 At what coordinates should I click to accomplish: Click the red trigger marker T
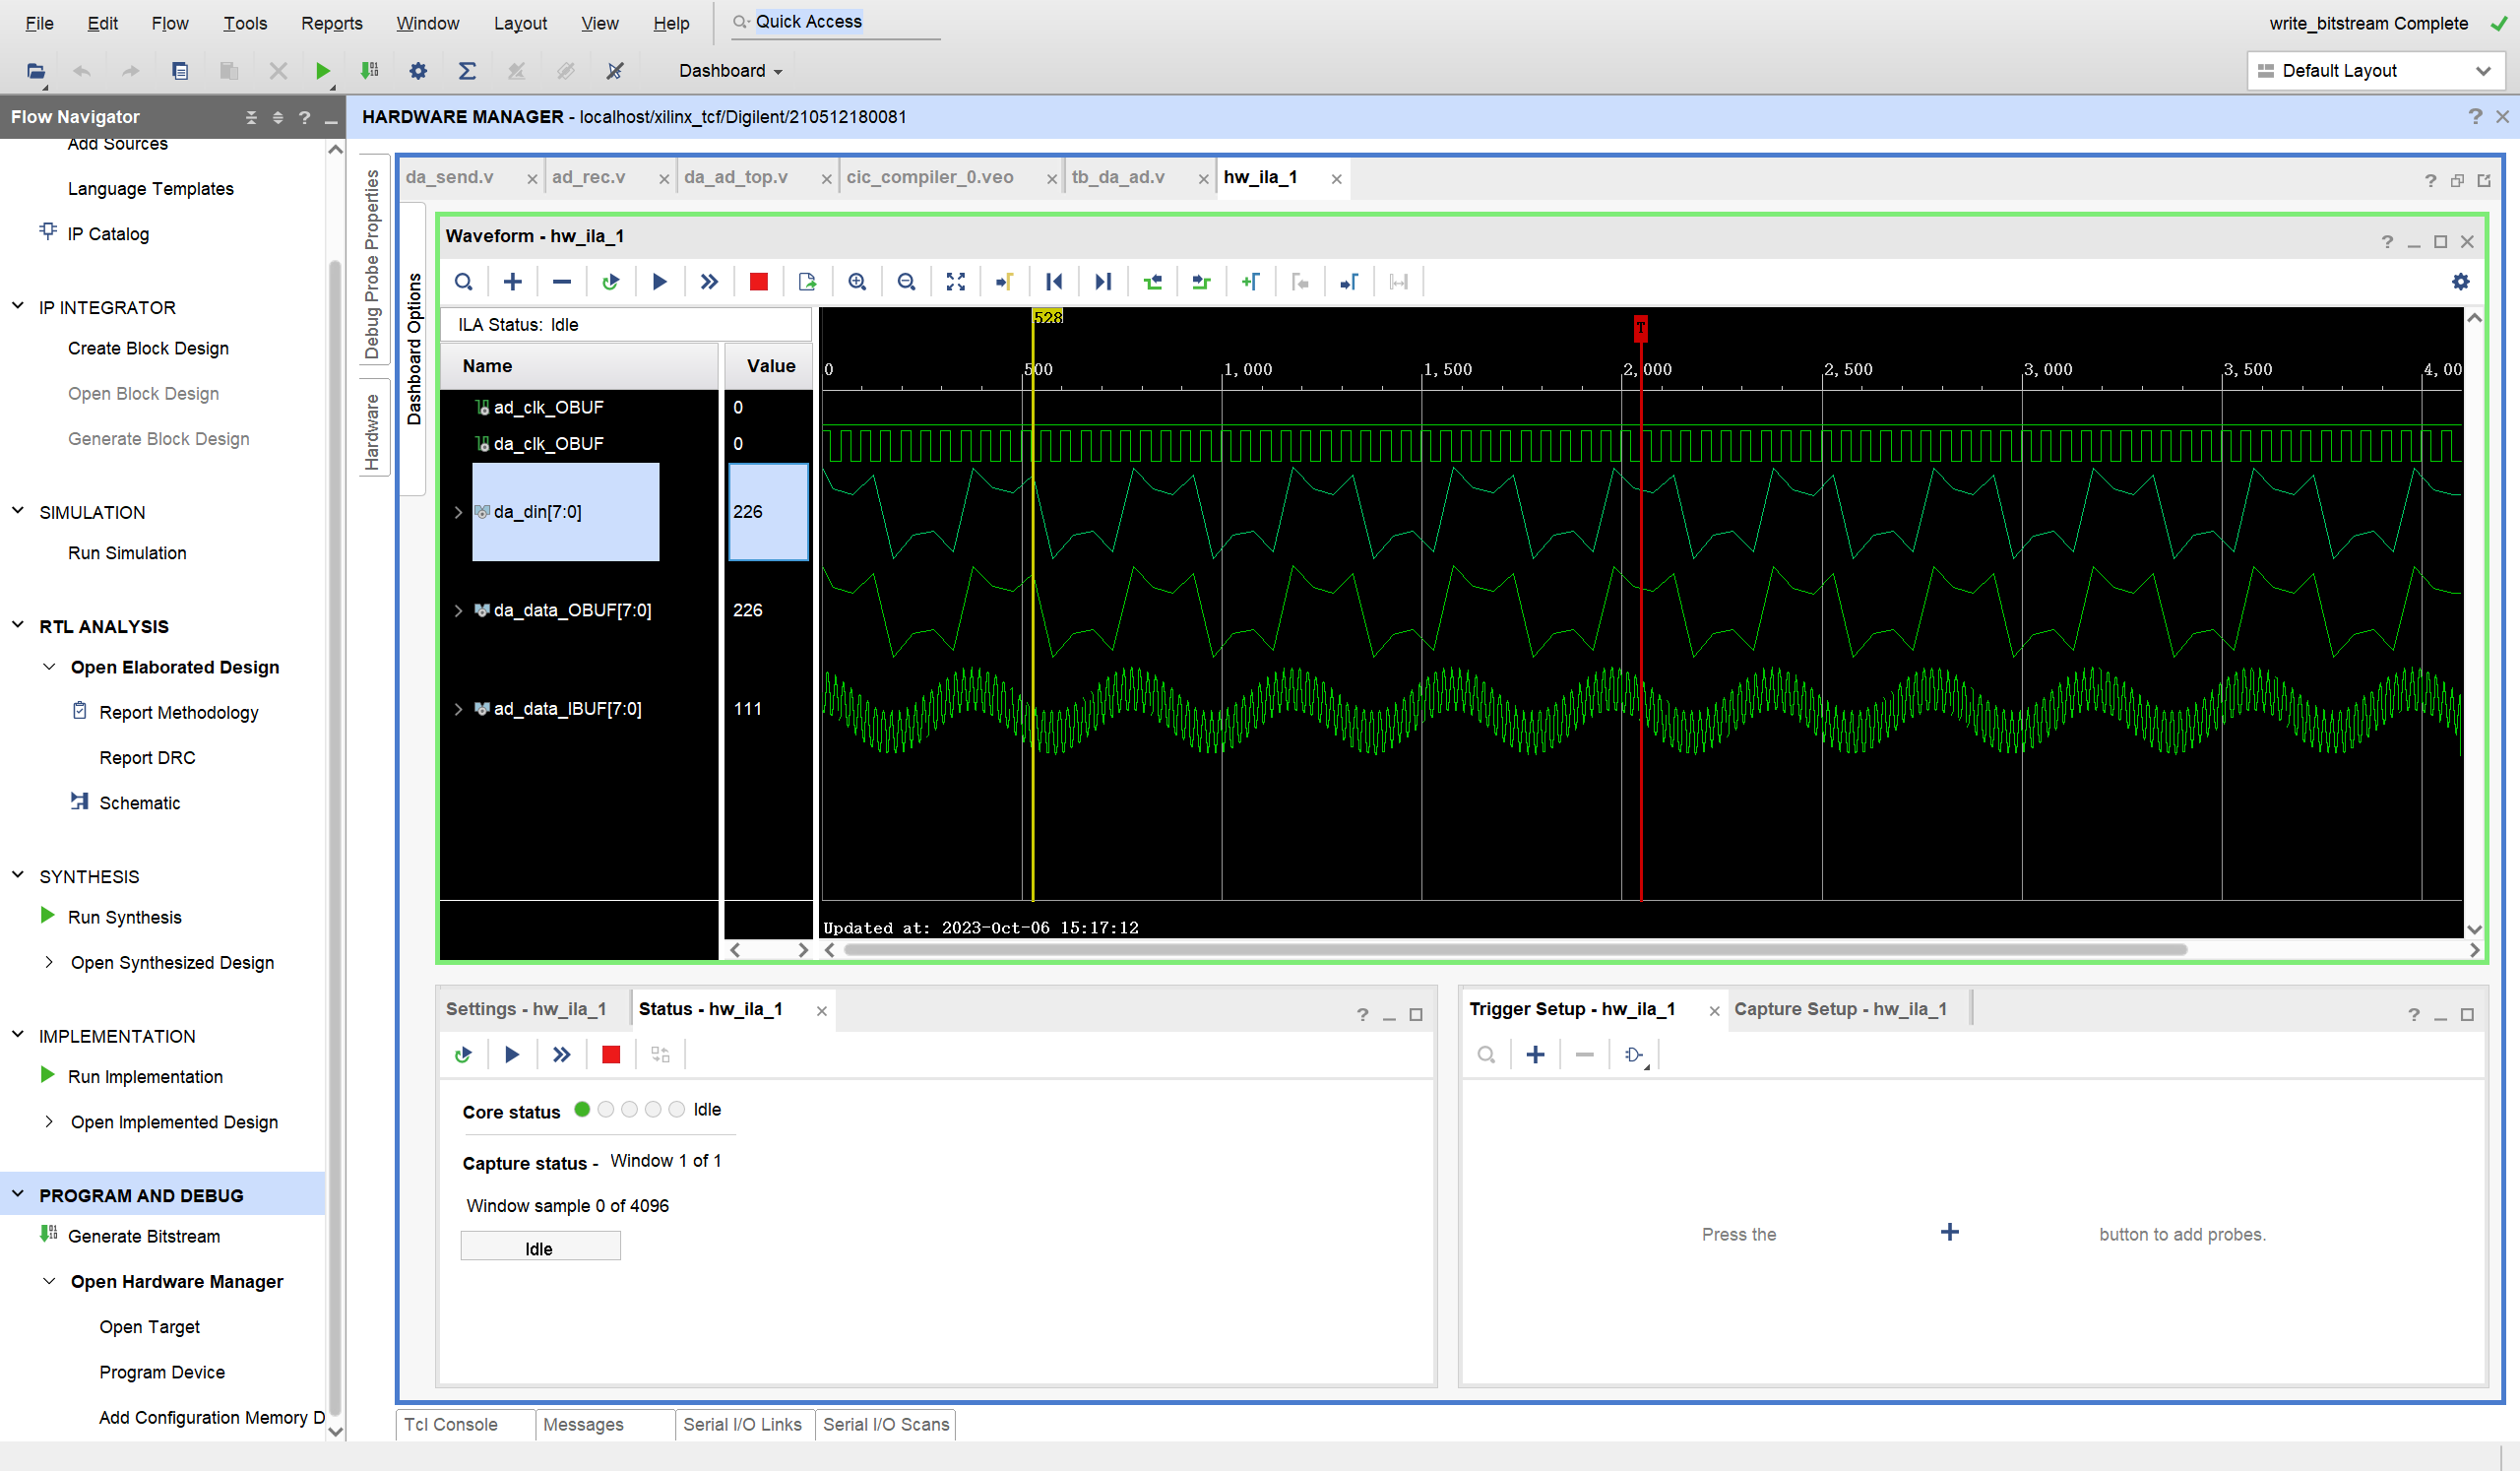[x=1641, y=327]
